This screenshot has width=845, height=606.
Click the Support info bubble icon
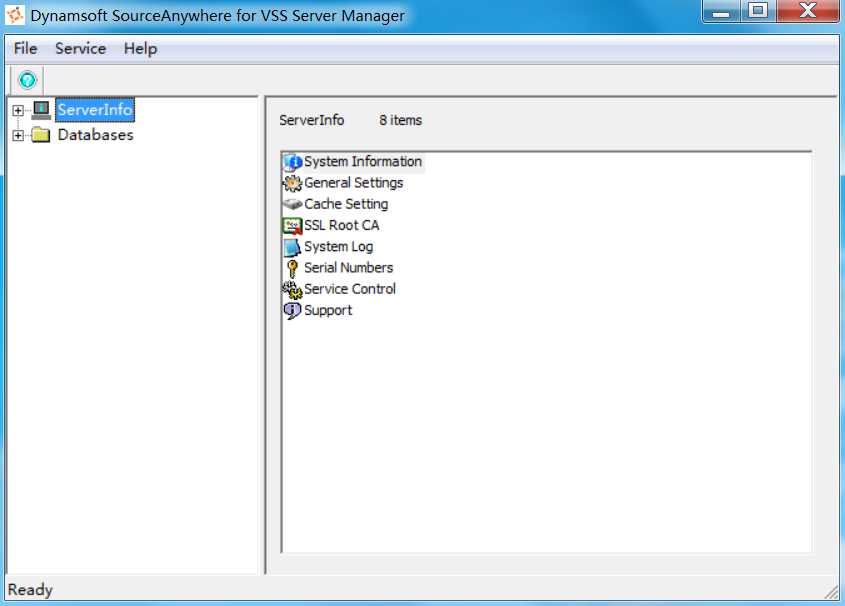point(293,311)
